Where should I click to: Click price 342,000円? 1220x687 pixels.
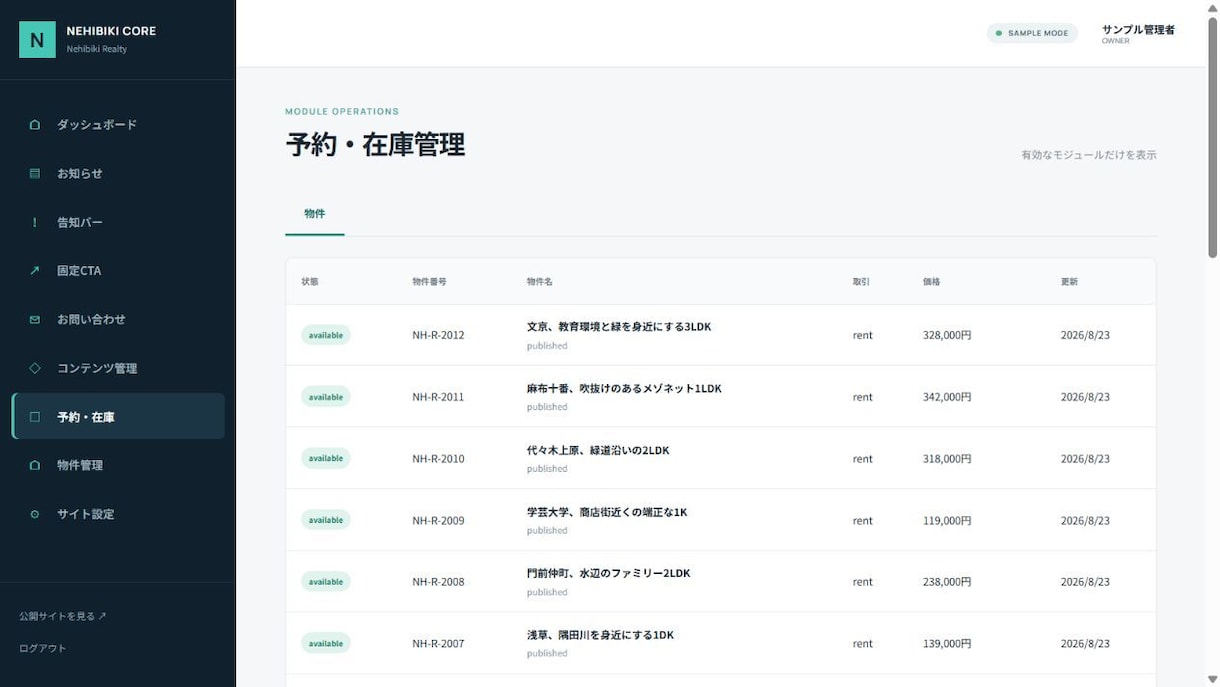pyautogui.click(x=947, y=397)
